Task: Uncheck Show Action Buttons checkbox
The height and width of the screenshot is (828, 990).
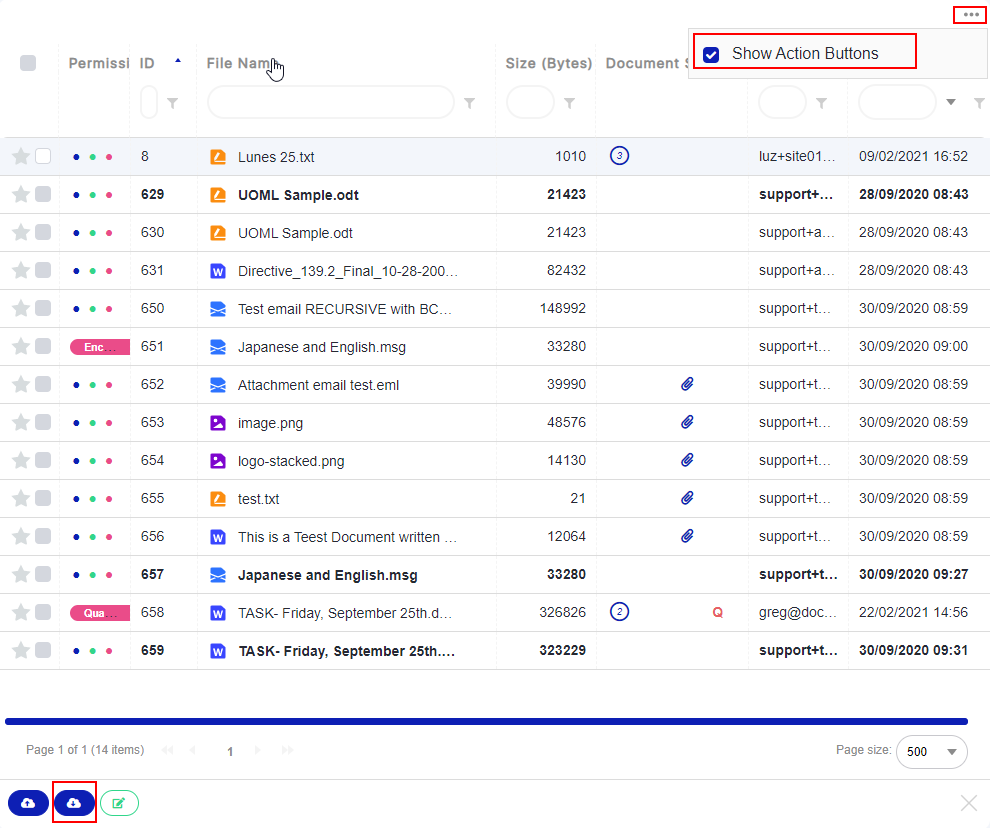Action: point(711,54)
